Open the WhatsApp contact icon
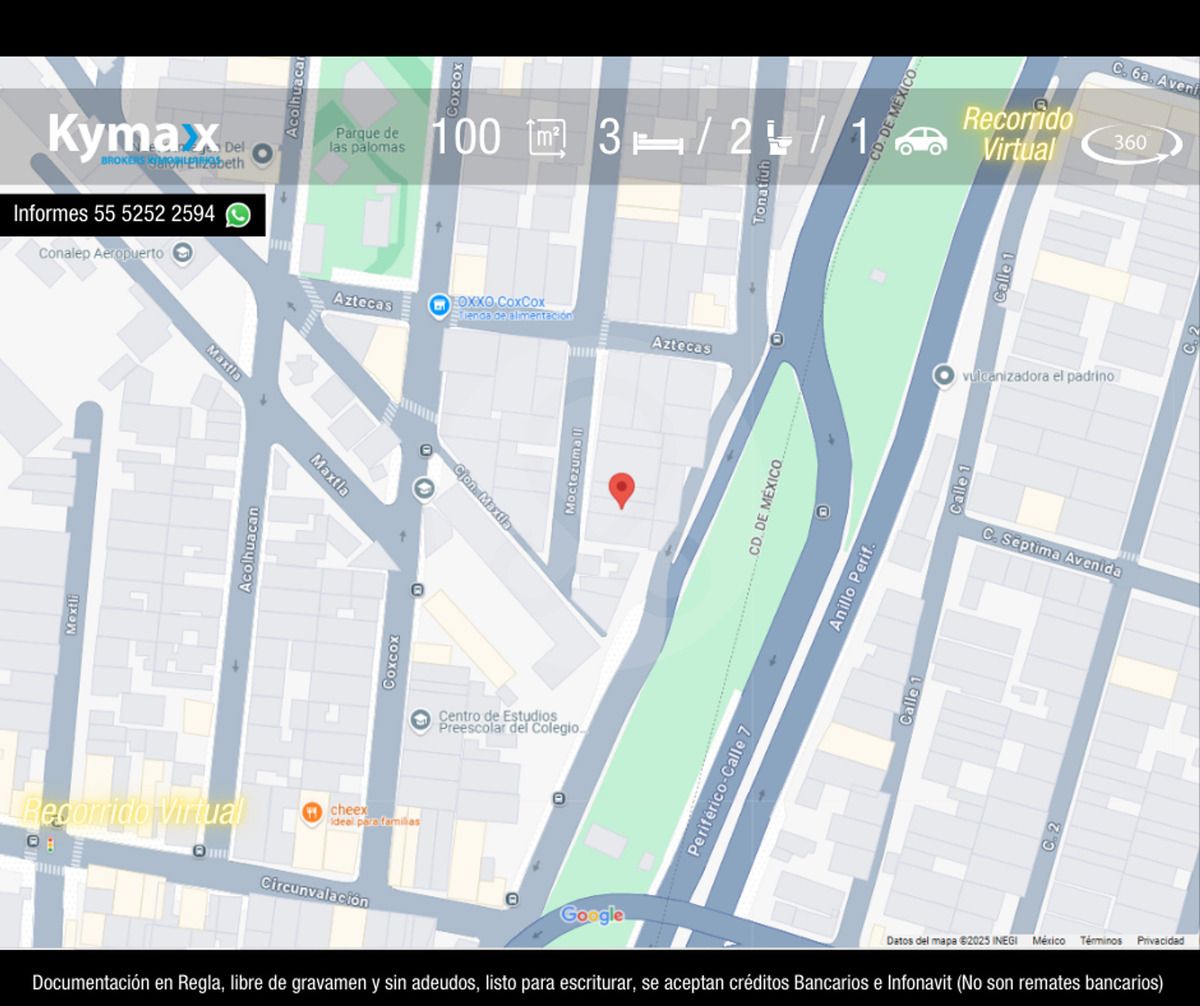This screenshot has height=1006, width=1200. click(x=238, y=214)
